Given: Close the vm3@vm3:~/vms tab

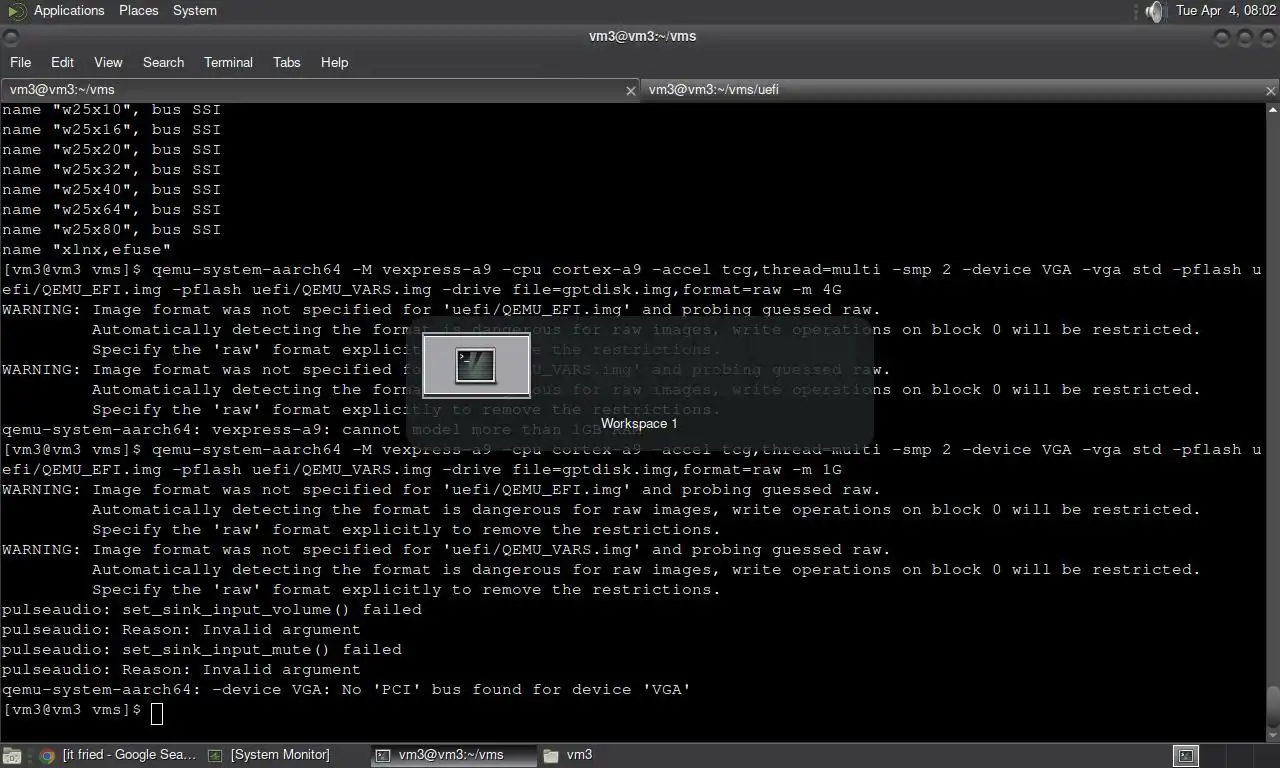Looking at the screenshot, I should pyautogui.click(x=631, y=91).
